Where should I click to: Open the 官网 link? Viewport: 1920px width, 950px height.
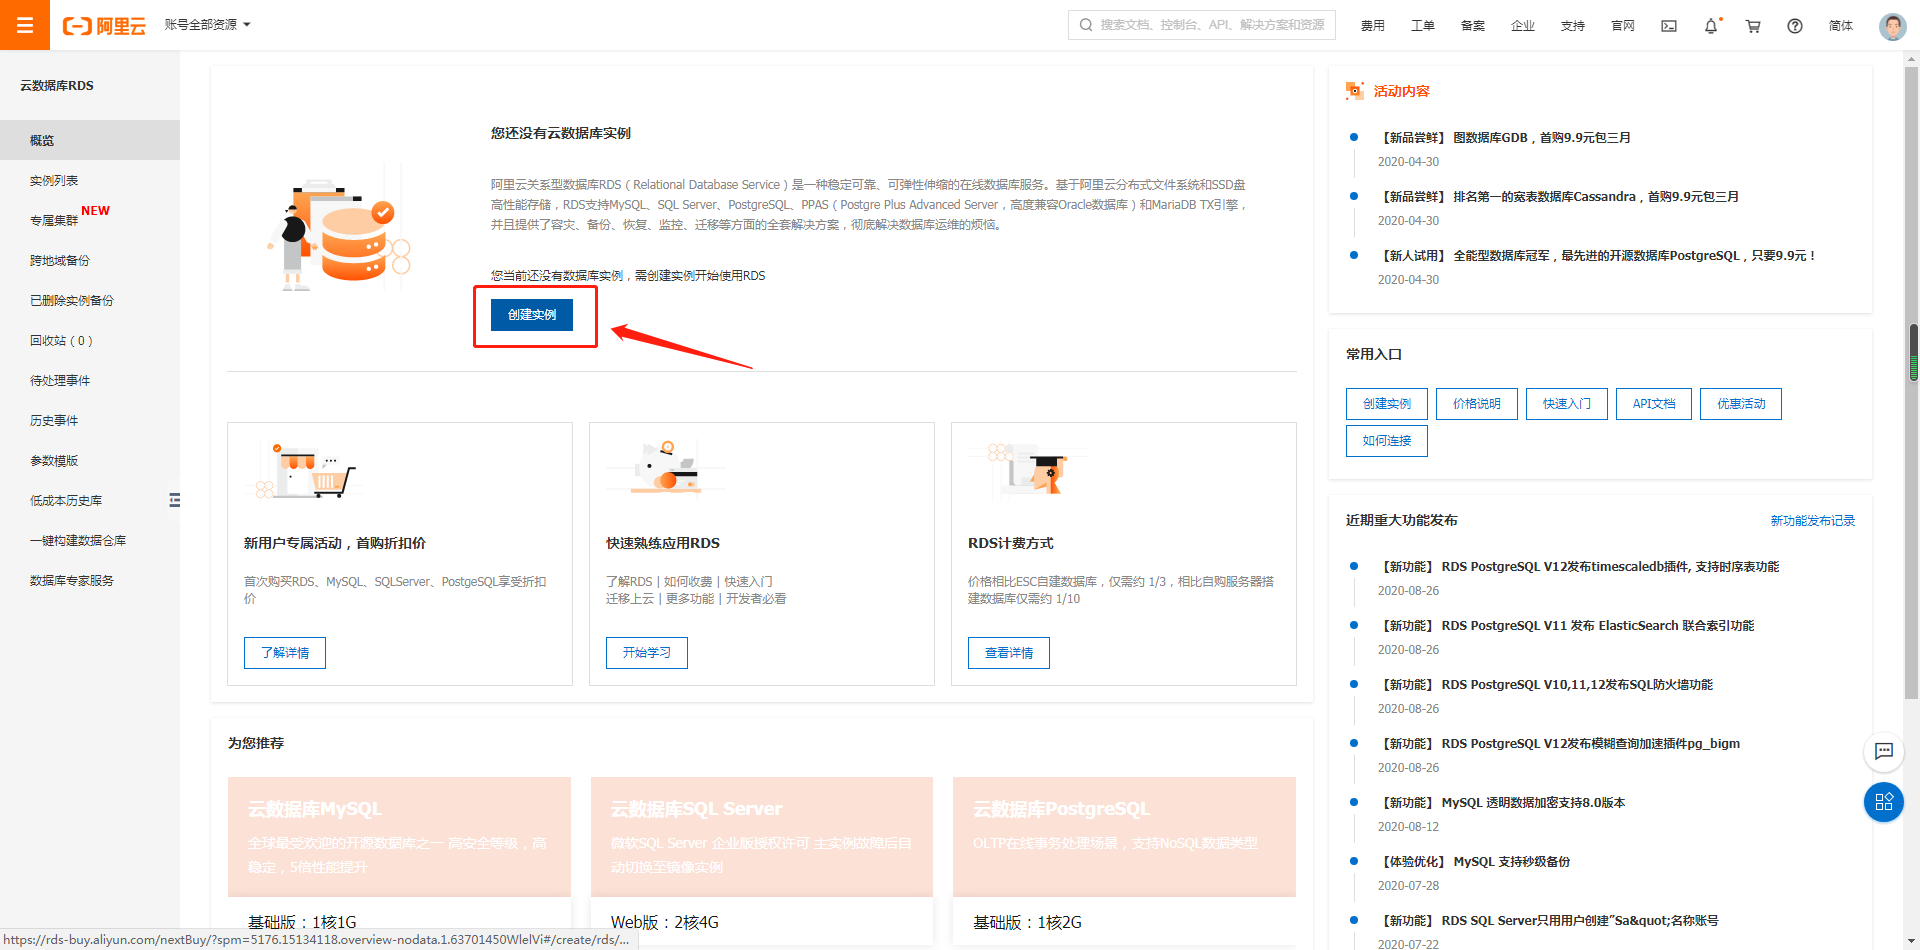click(1622, 26)
